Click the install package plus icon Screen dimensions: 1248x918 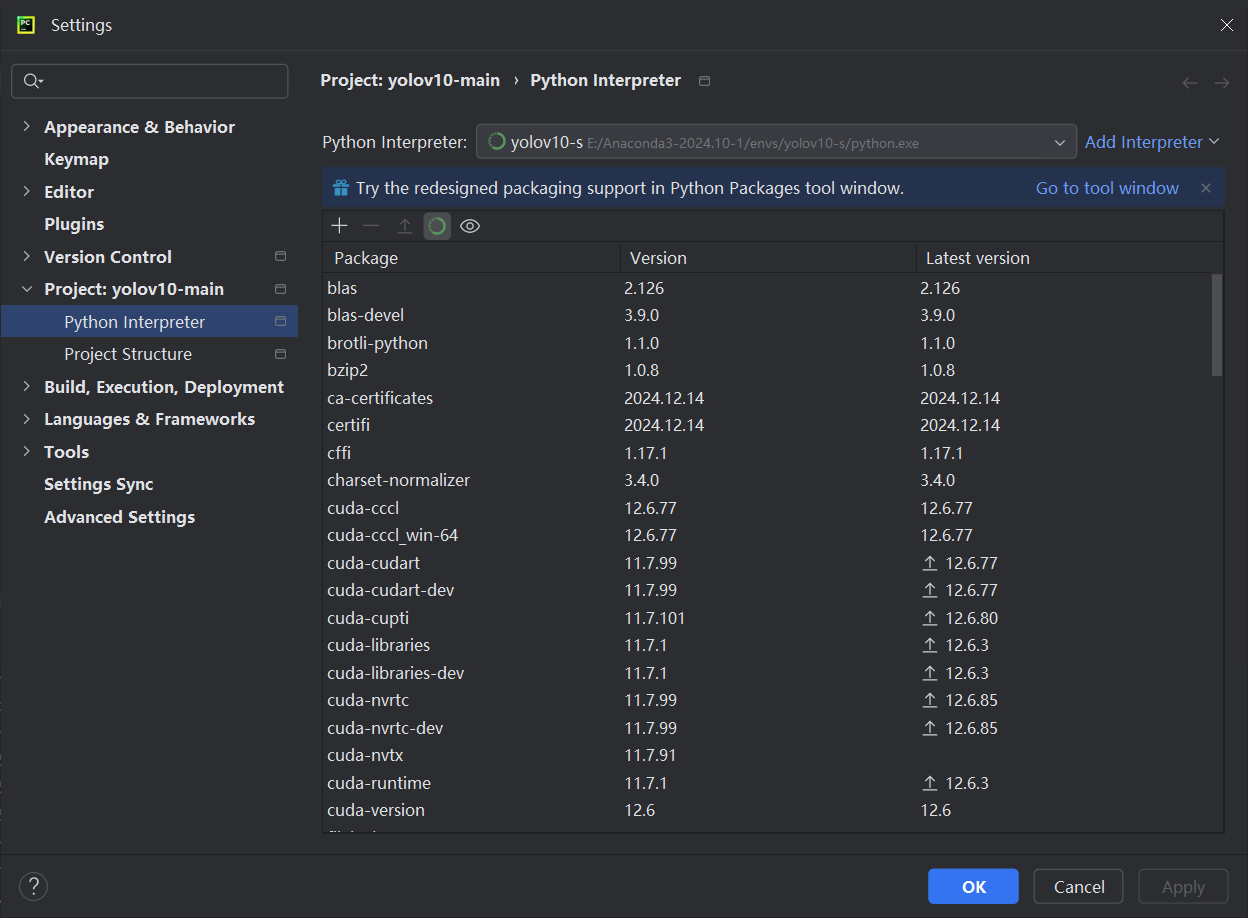[x=339, y=226]
